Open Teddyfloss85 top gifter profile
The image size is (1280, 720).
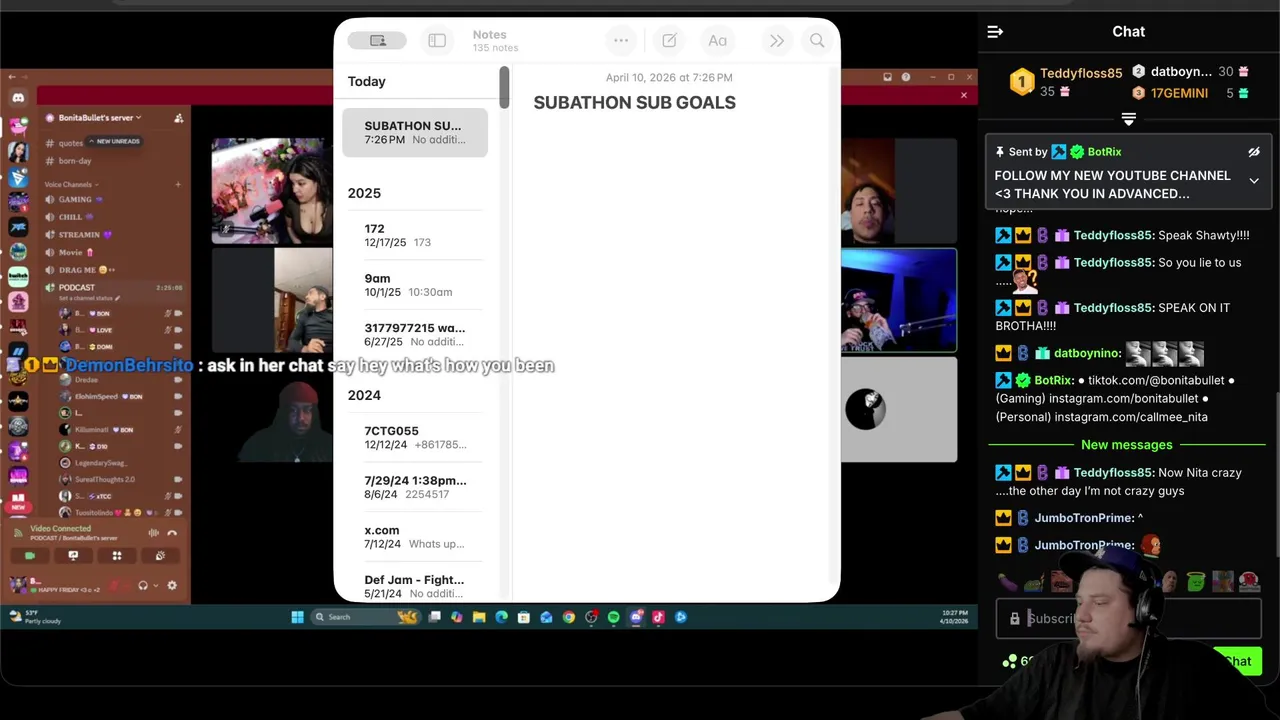point(1065,81)
